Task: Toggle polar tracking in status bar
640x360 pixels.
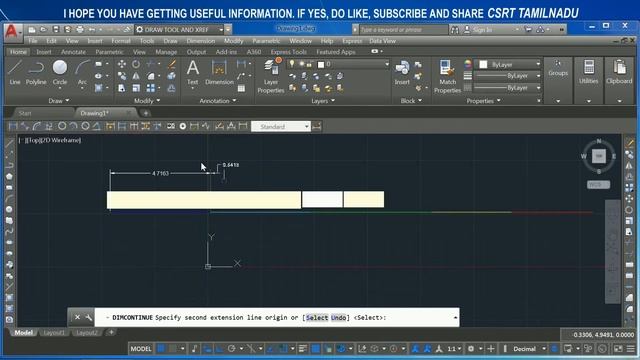Action: click(231, 349)
